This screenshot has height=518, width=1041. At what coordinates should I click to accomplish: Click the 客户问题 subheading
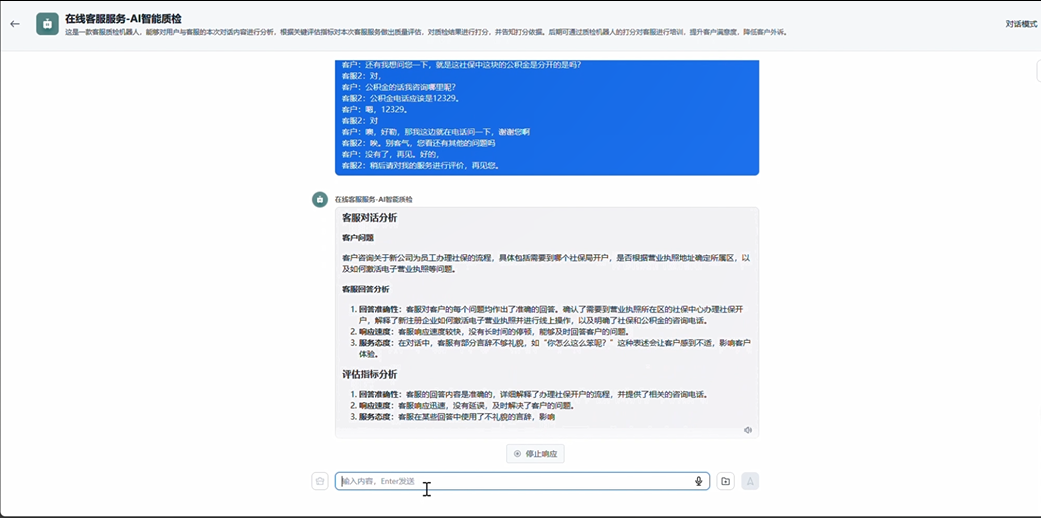[x=358, y=238]
